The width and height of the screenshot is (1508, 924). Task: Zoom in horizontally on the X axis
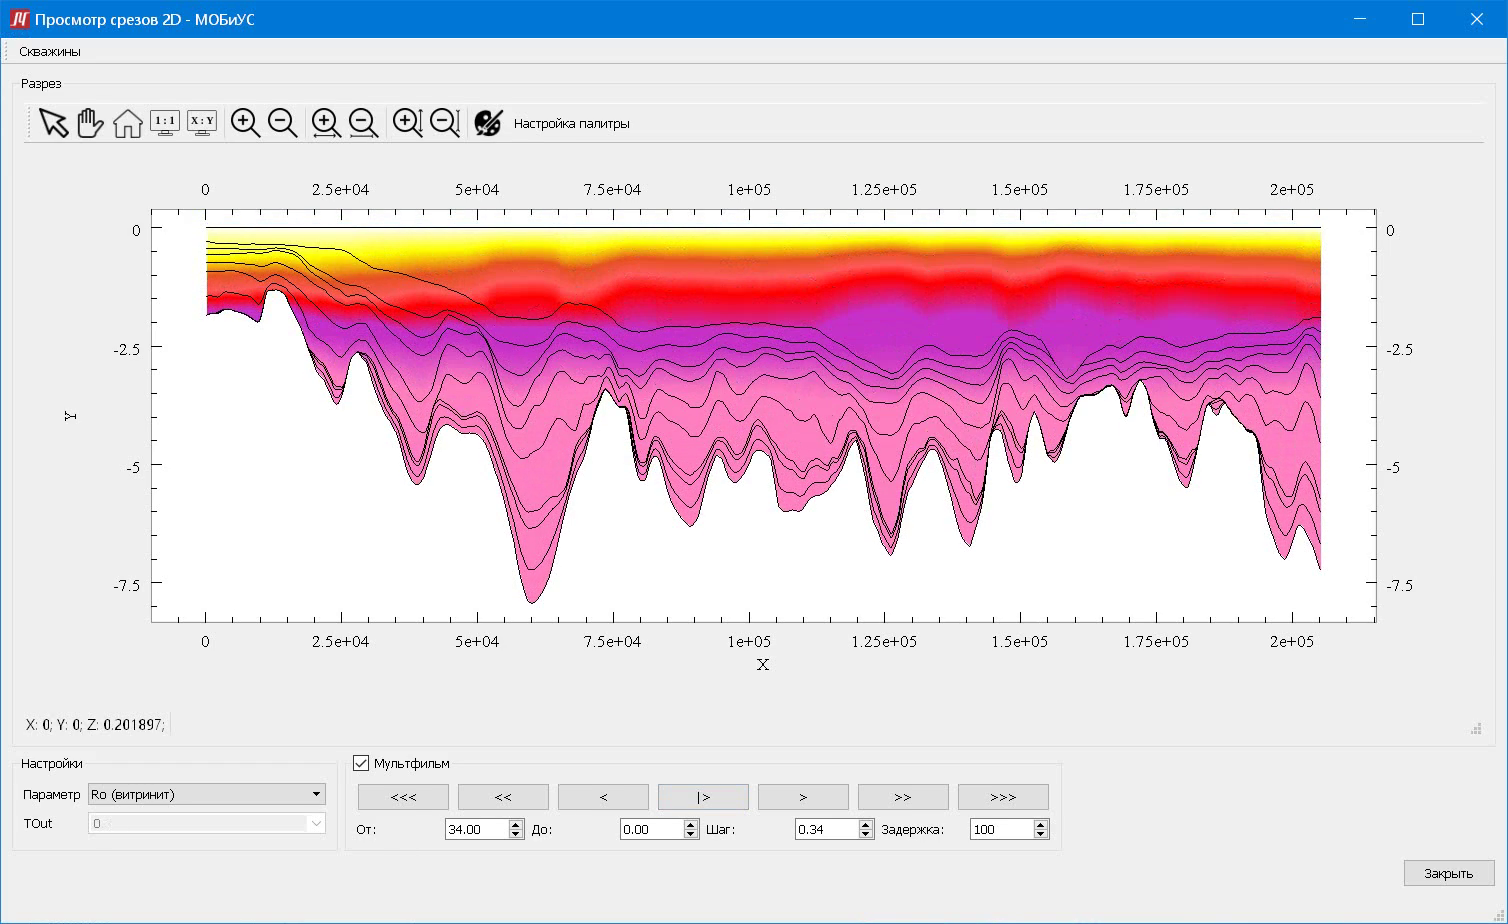(326, 123)
